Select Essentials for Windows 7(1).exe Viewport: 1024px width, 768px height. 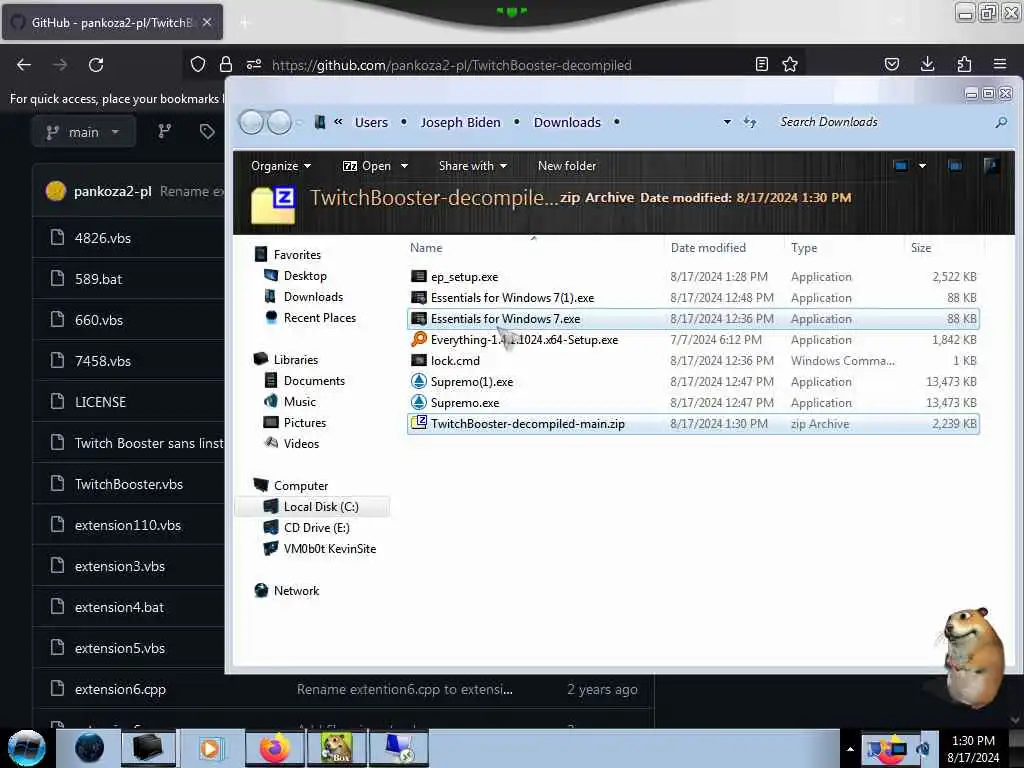click(693, 298)
